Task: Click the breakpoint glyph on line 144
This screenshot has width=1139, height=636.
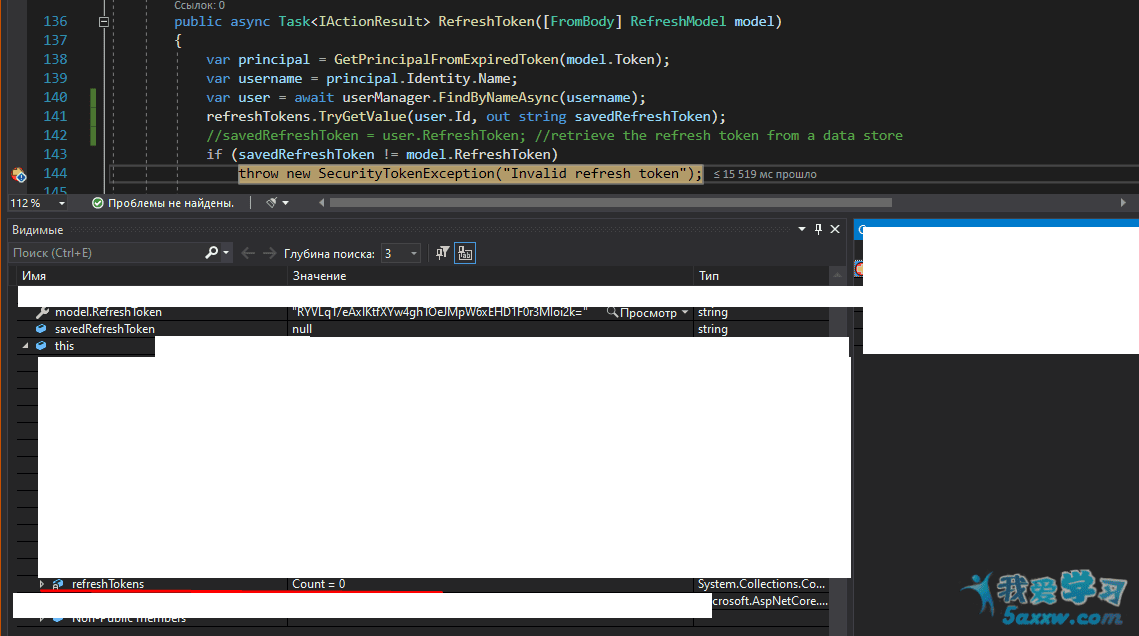Action: click(19, 174)
